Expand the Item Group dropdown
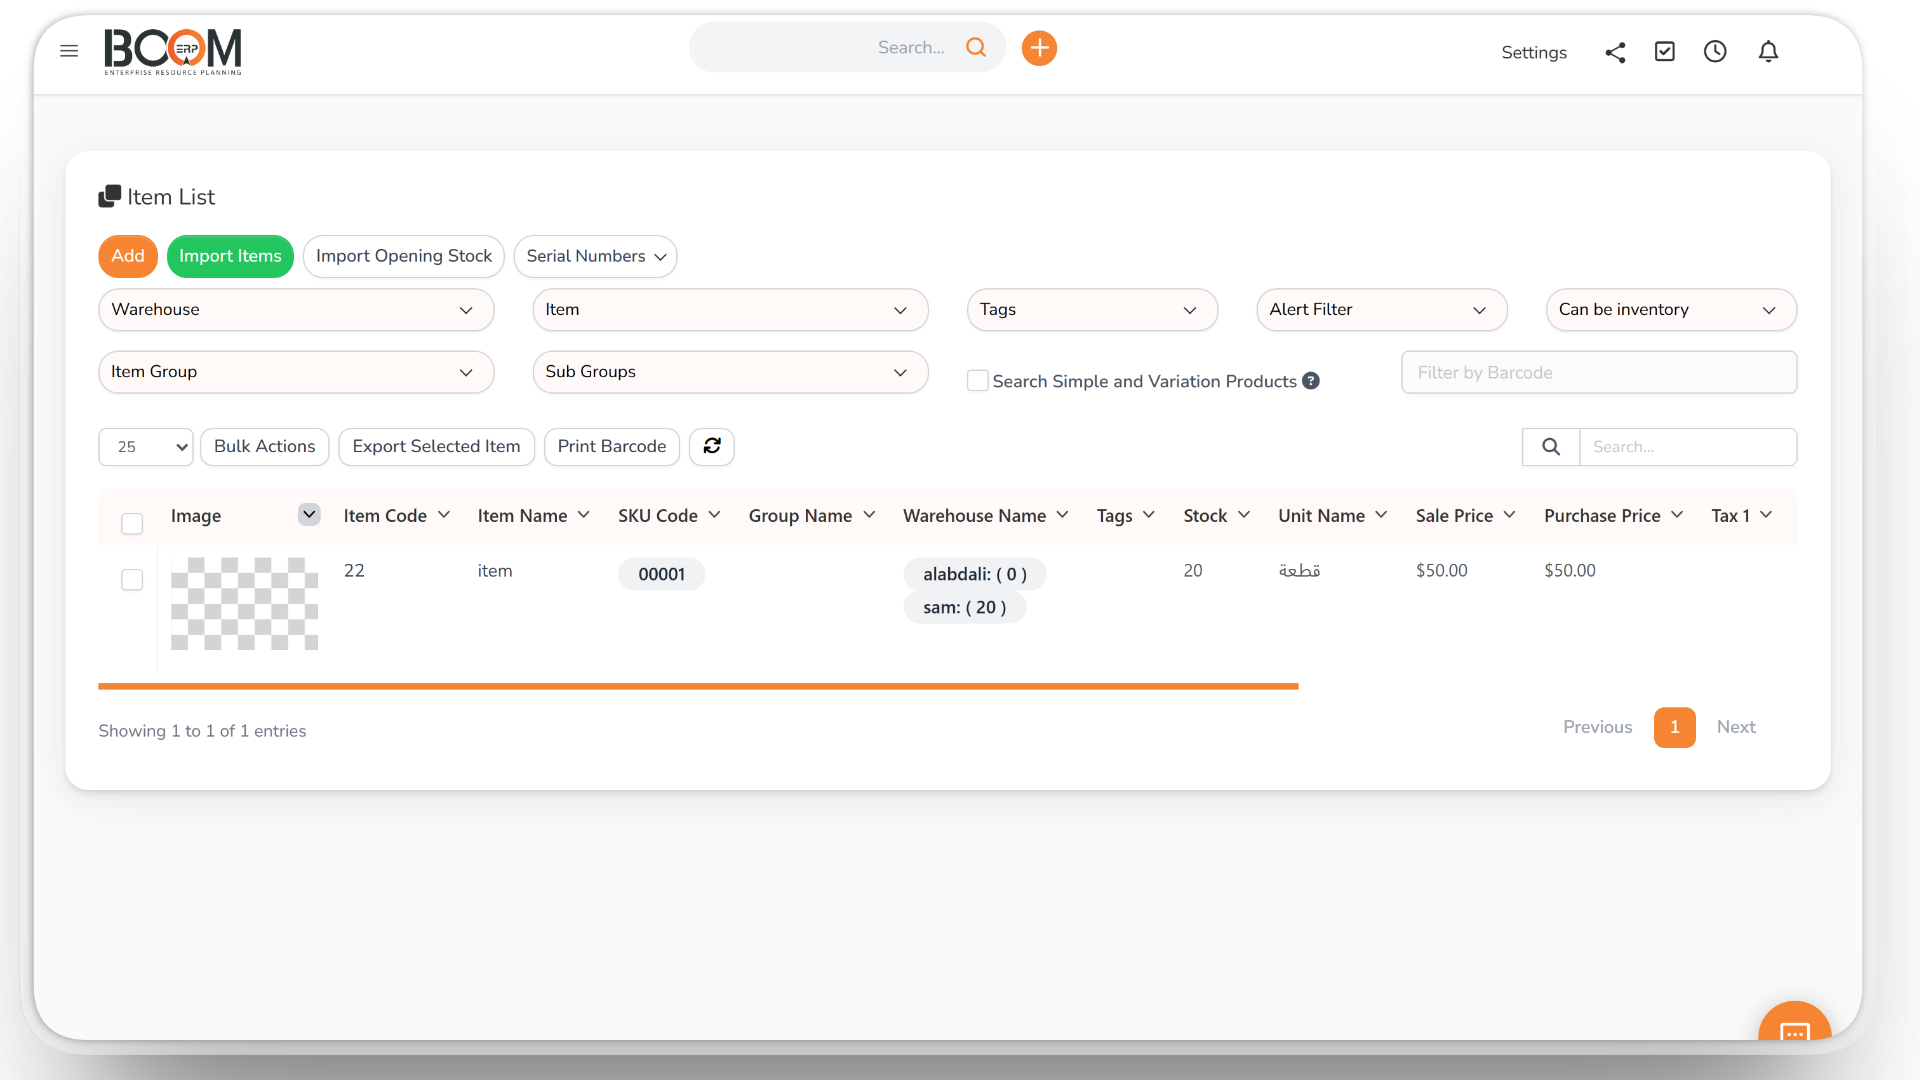This screenshot has width=1920, height=1080. [296, 372]
